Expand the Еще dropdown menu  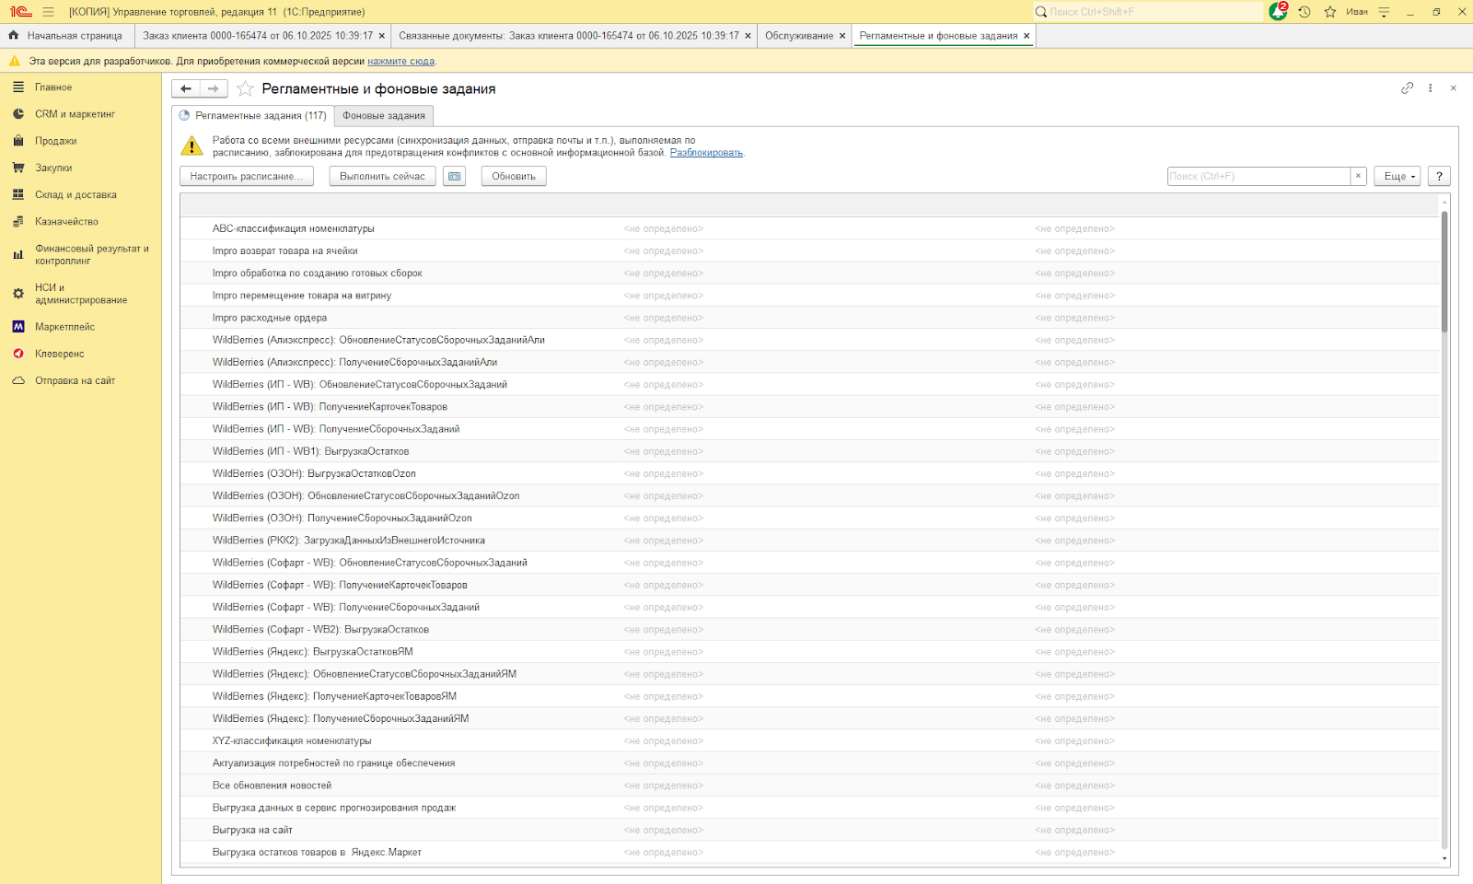[1397, 176]
